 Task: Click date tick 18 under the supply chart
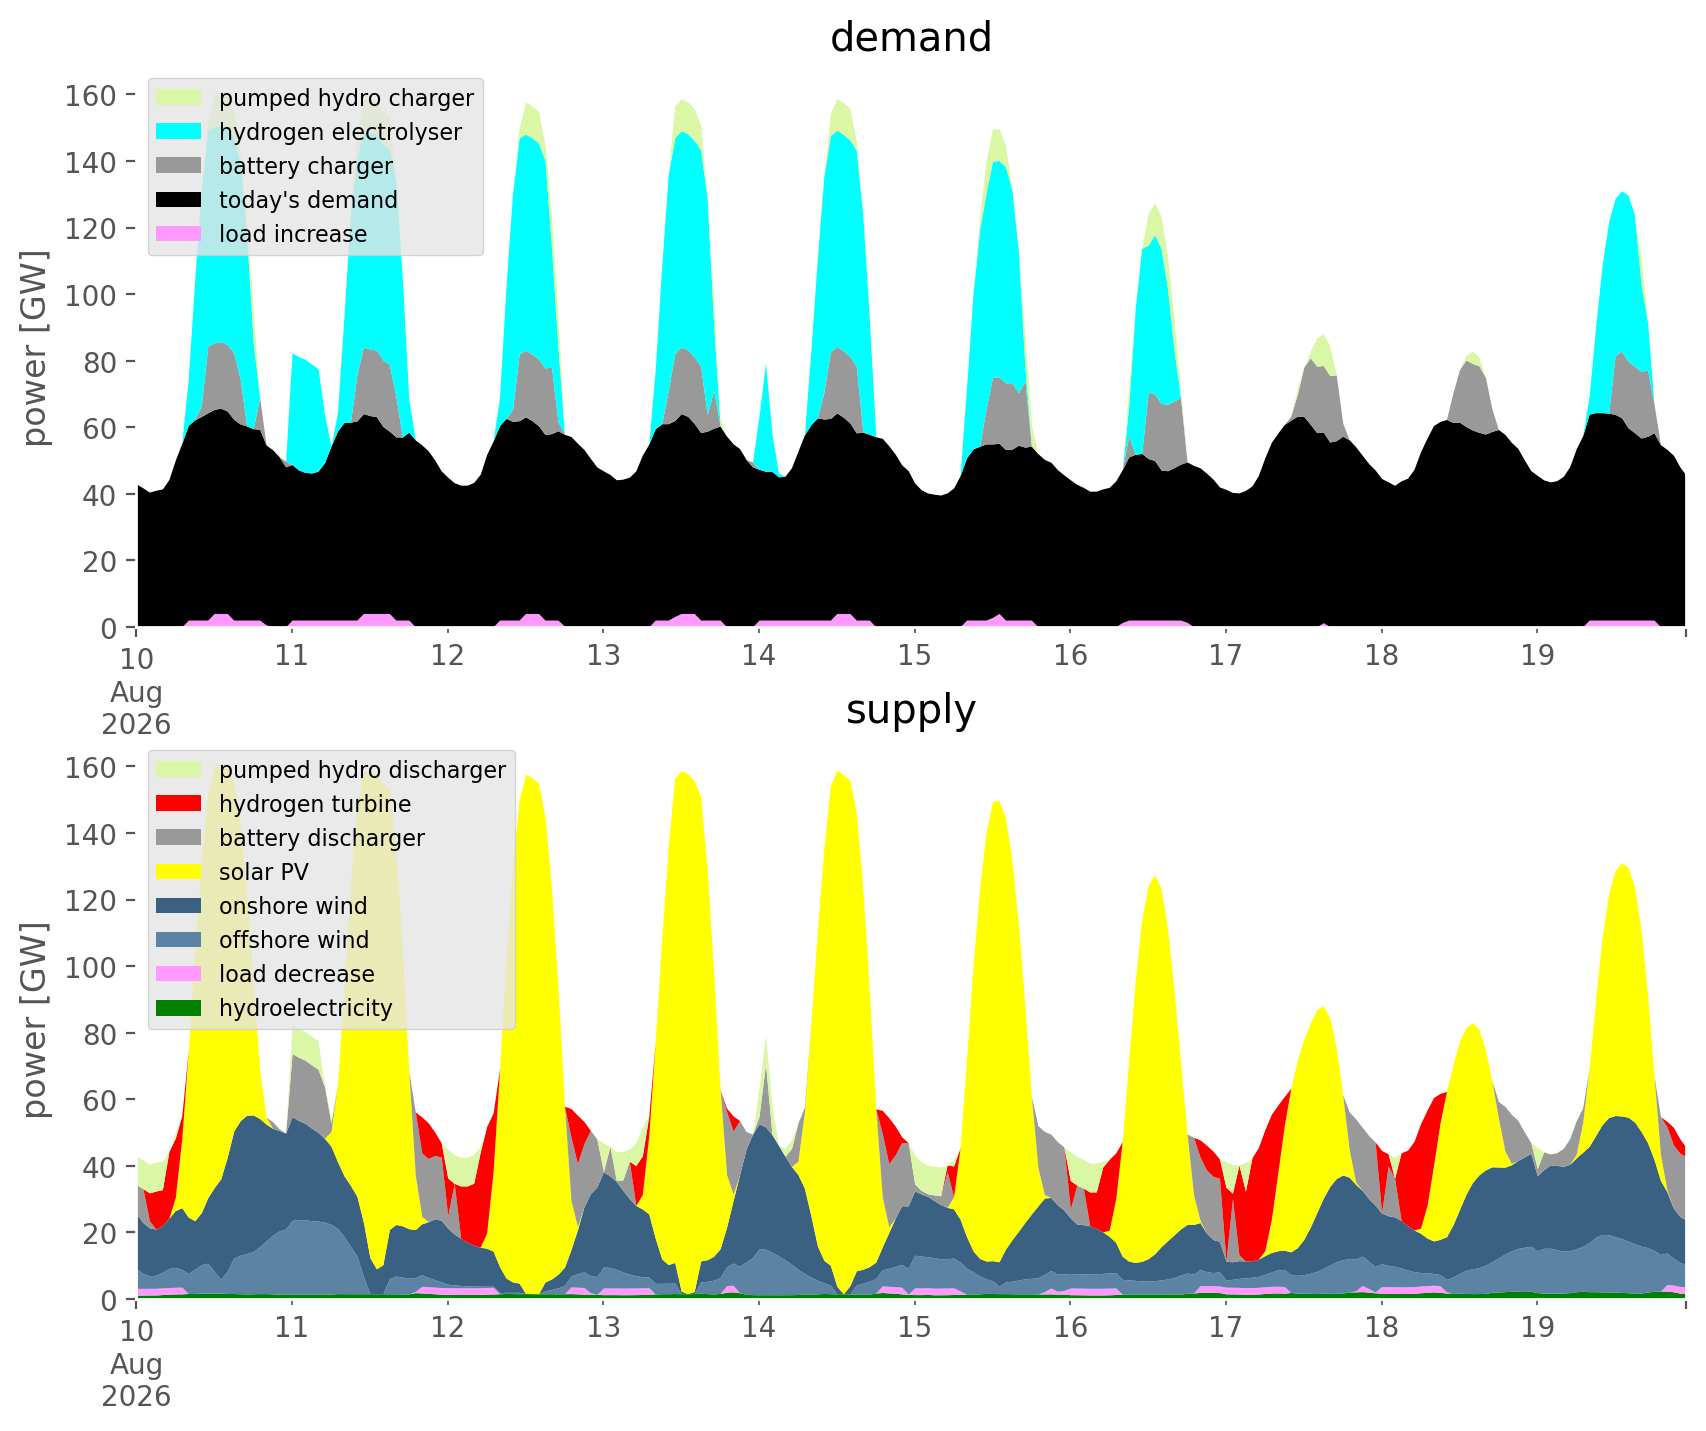click(x=1381, y=1328)
